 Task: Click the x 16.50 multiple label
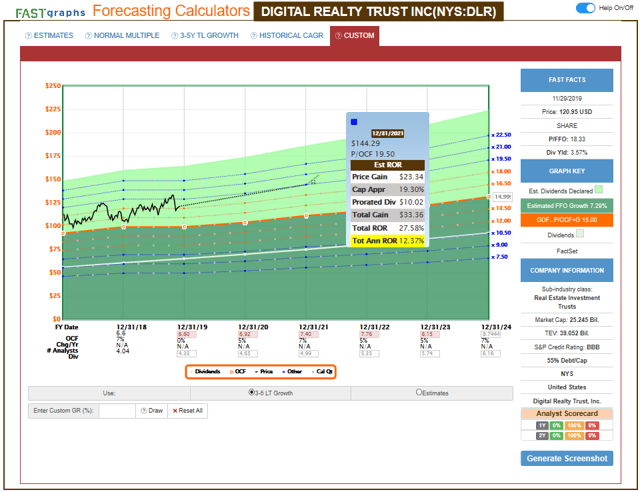pos(501,184)
